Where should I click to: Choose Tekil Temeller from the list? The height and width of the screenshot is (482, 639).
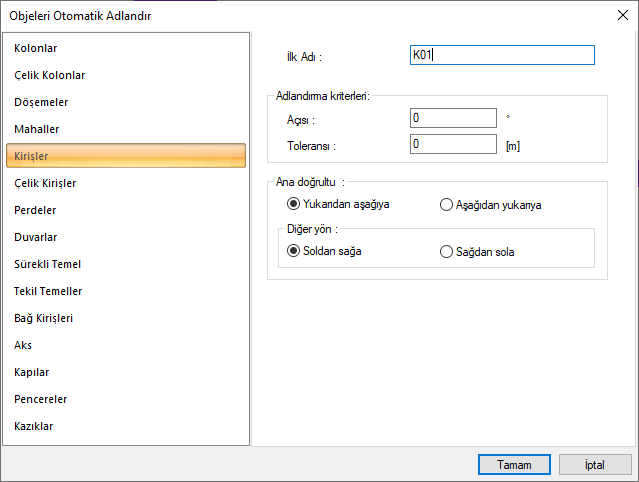click(x=48, y=291)
